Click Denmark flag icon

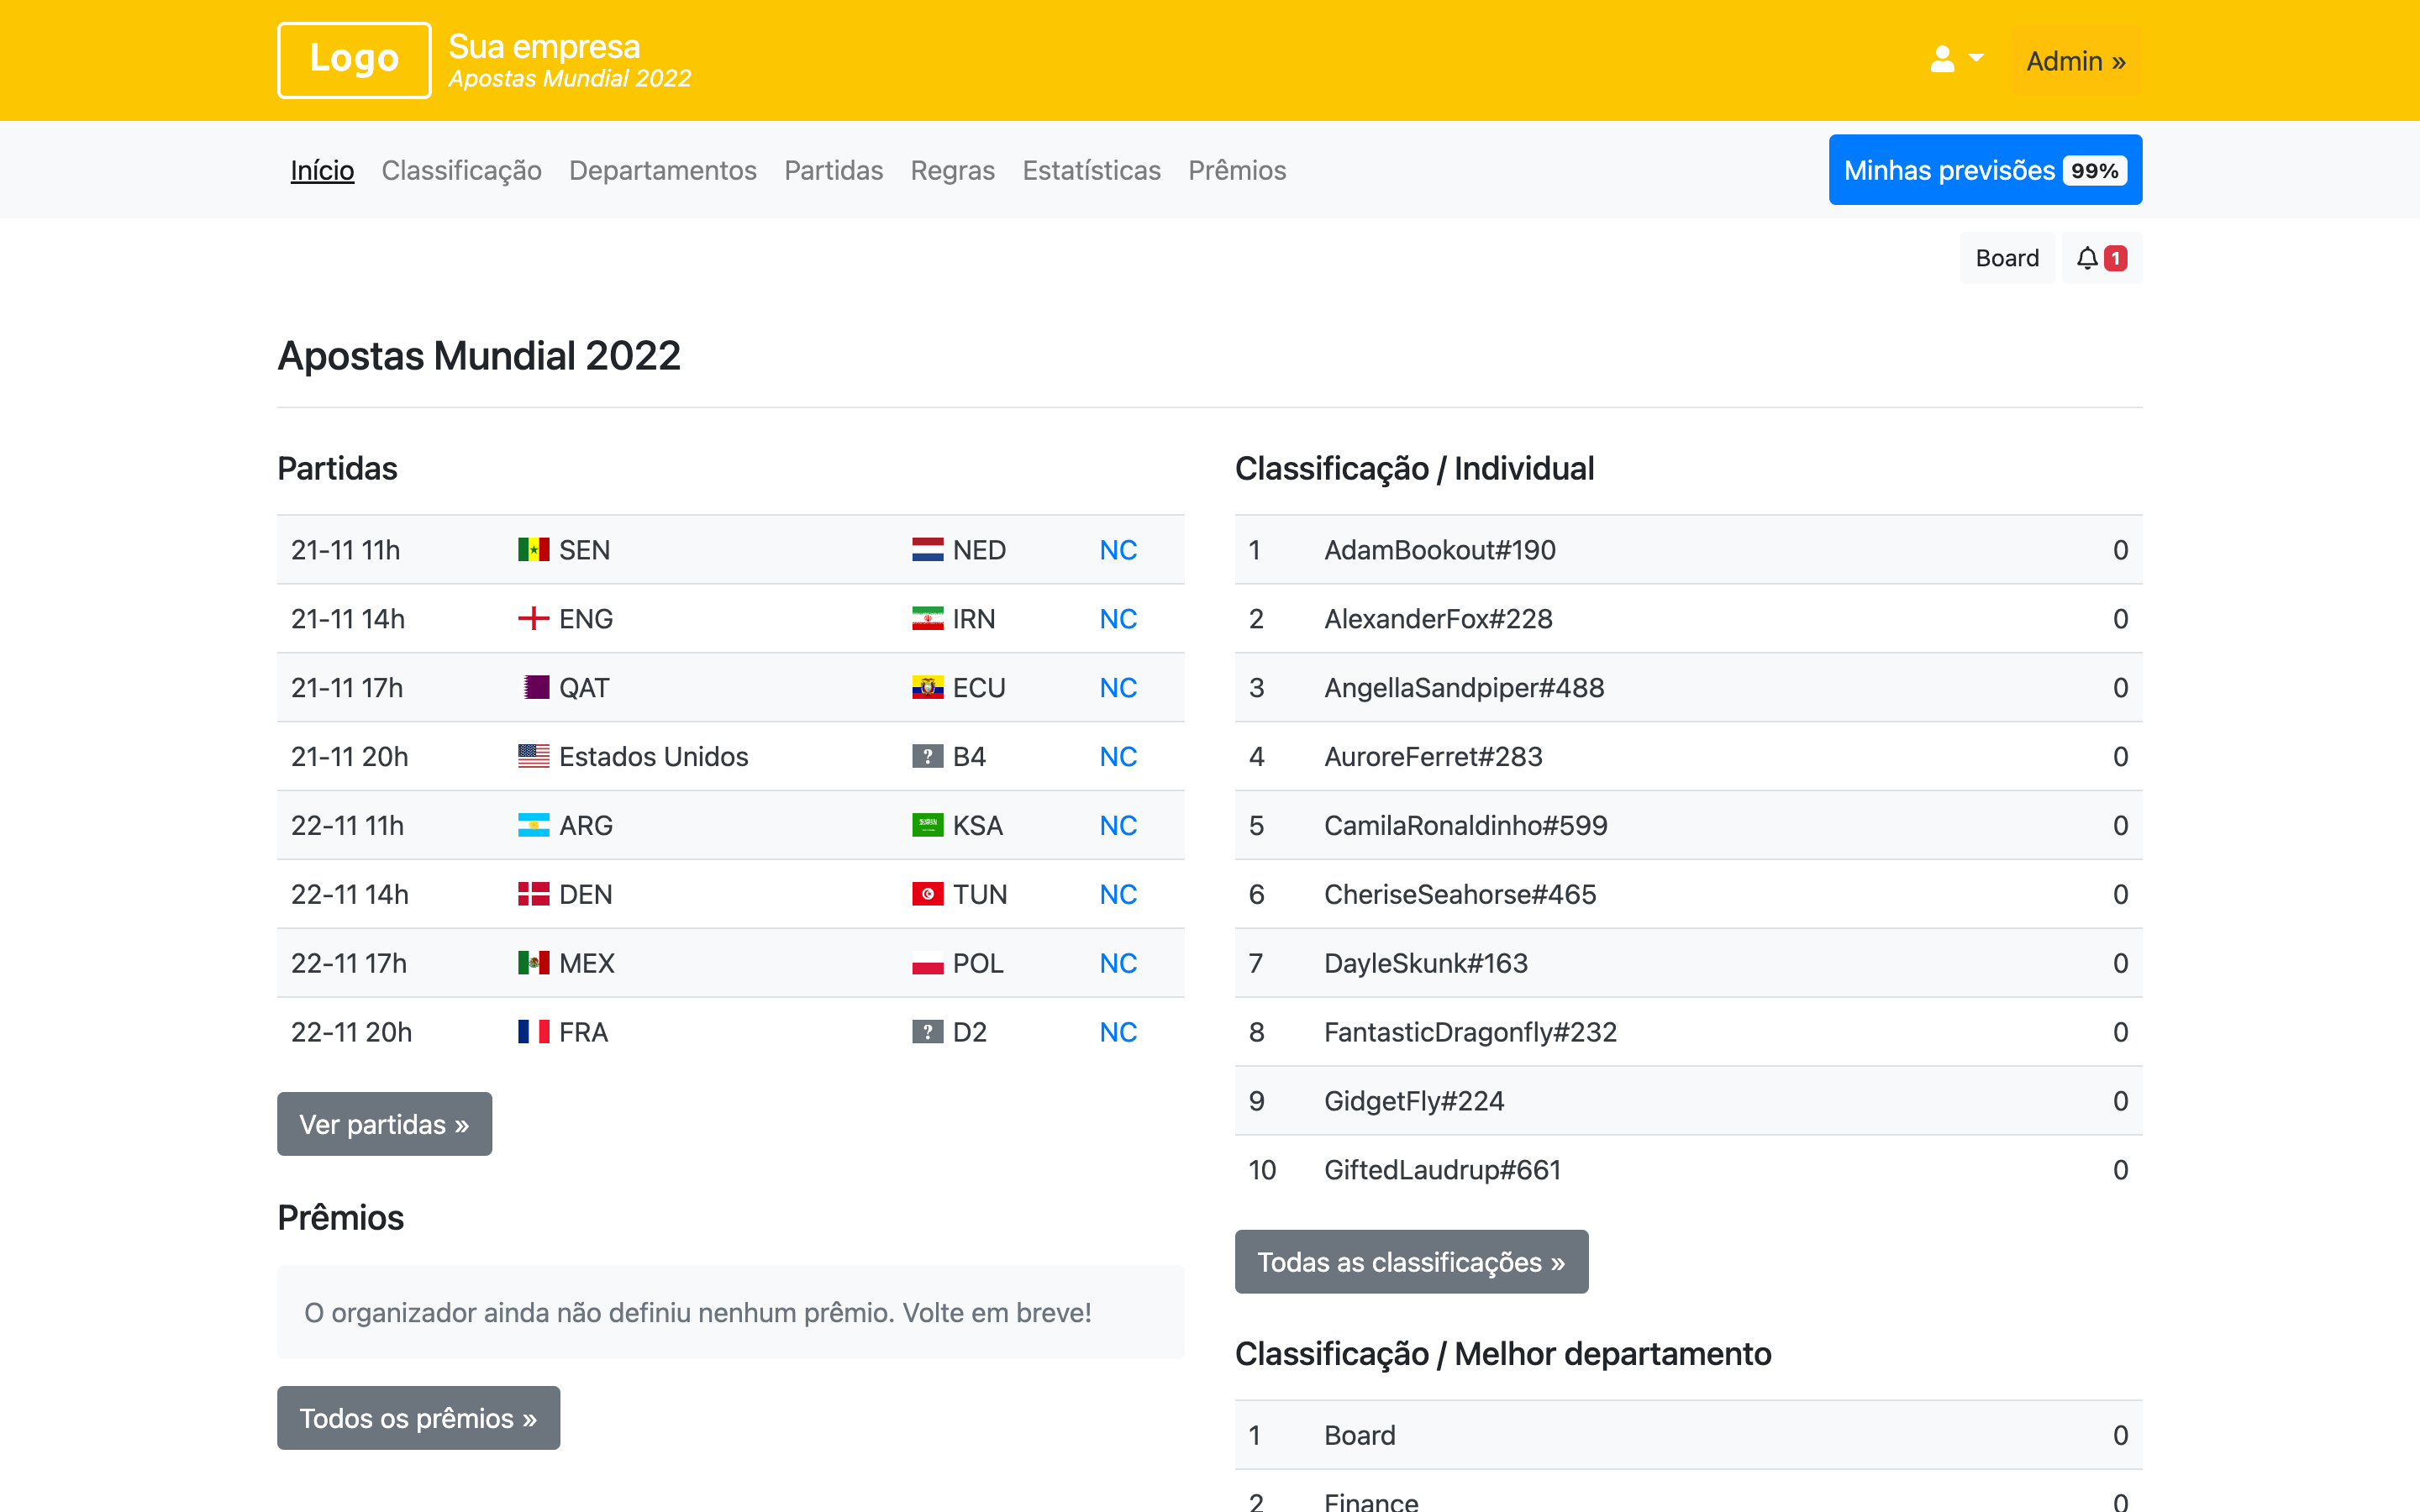[534, 895]
